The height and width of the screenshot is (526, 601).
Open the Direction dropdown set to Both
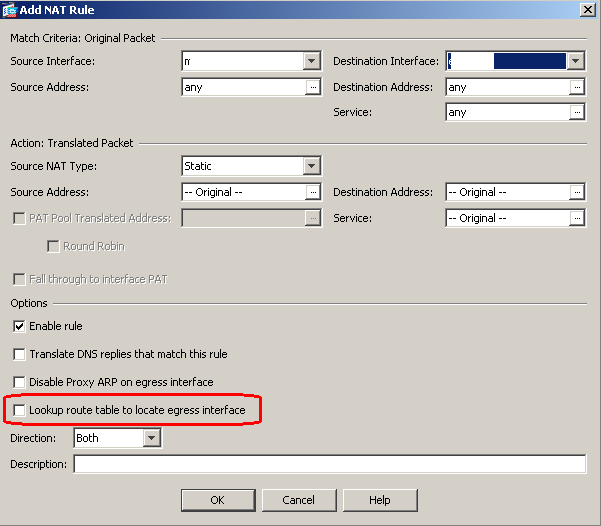(x=152, y=438)
